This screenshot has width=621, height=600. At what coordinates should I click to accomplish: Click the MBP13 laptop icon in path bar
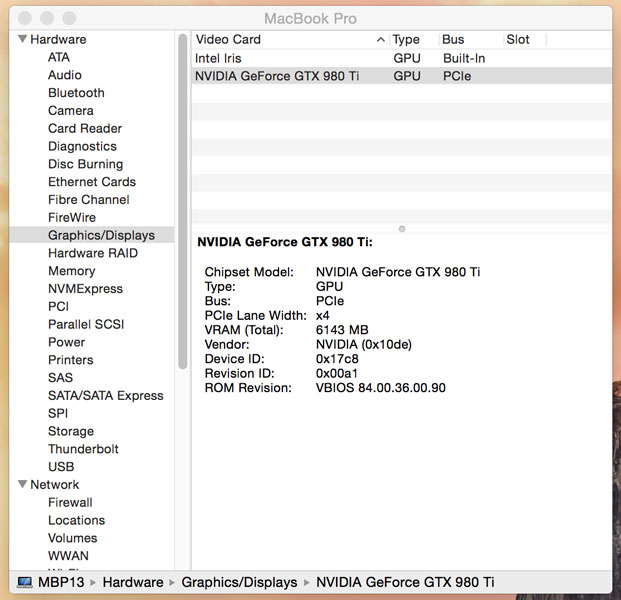[25, 582]
